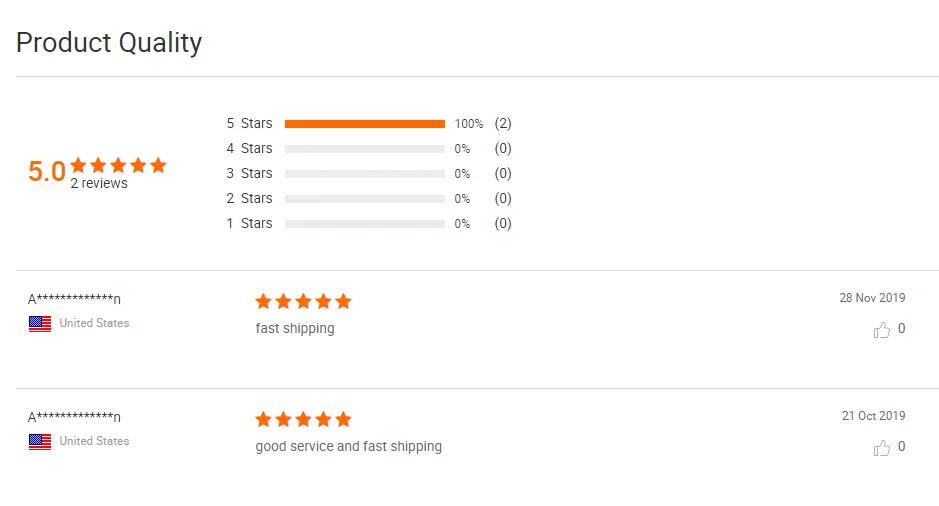Filter reviews by 5 Stars label
This screenshot has height=506, width=939.
pos(249,124)
